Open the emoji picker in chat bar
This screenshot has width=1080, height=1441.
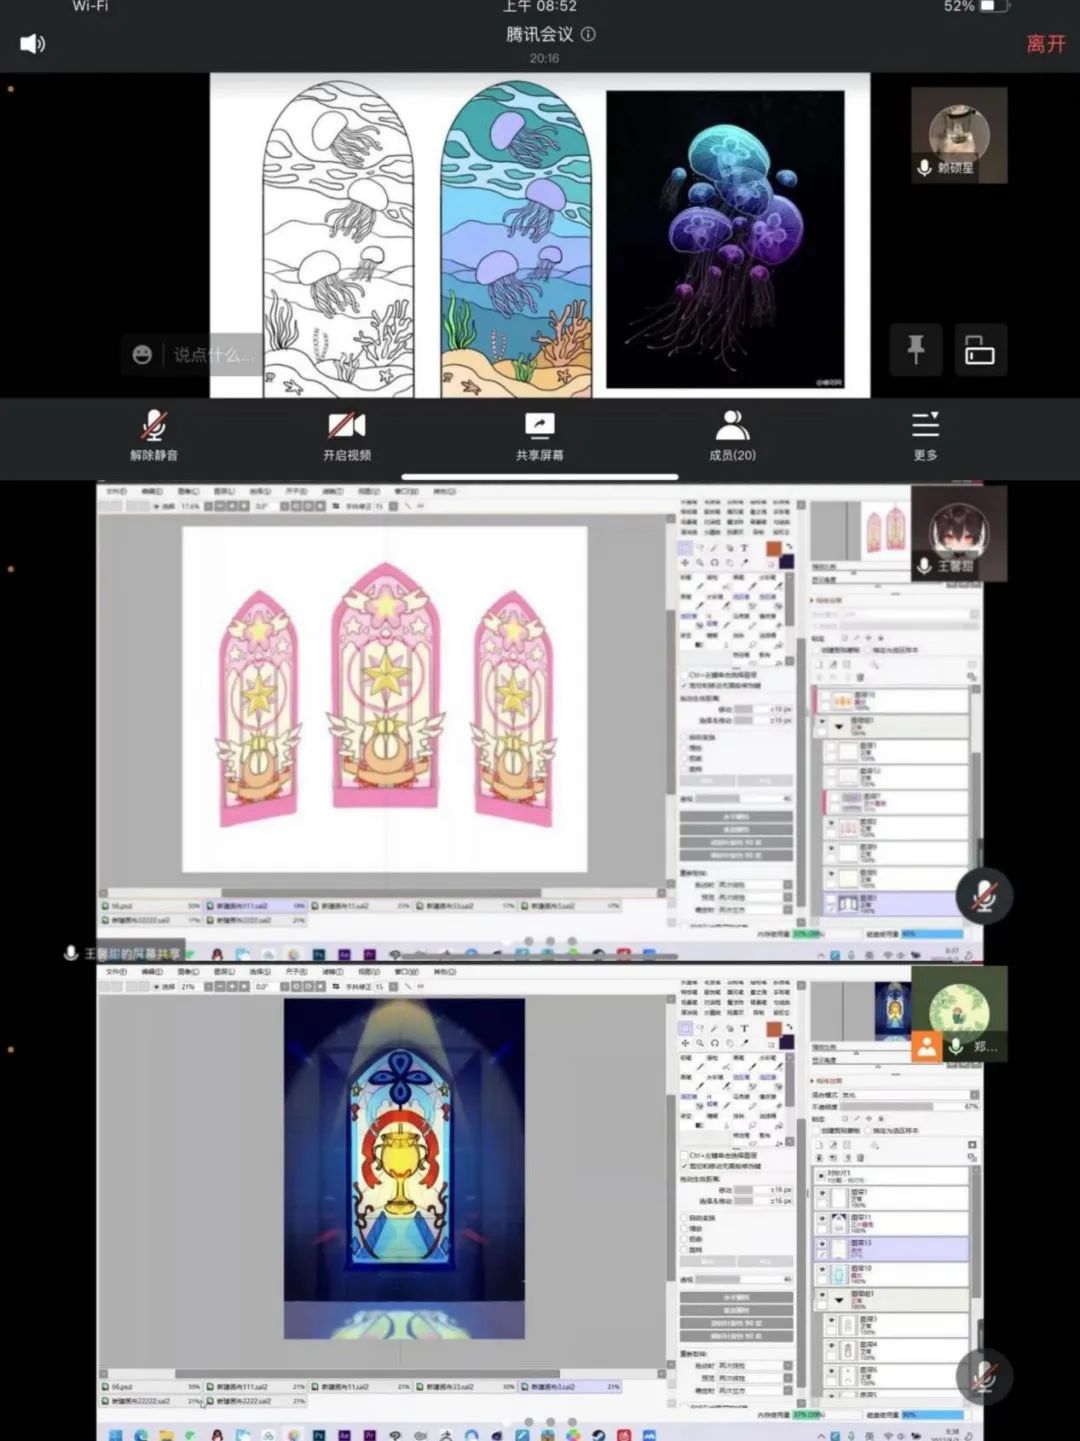click(142, 354)
